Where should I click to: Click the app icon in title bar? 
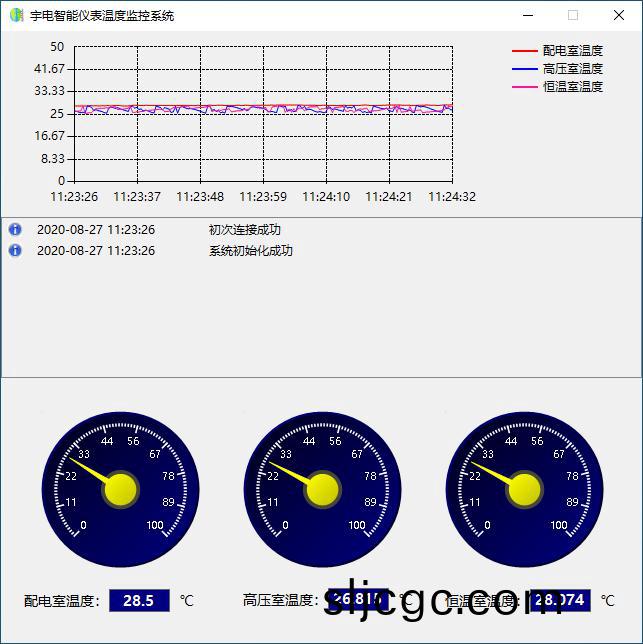pyautogui.click(x=16, y=15)
